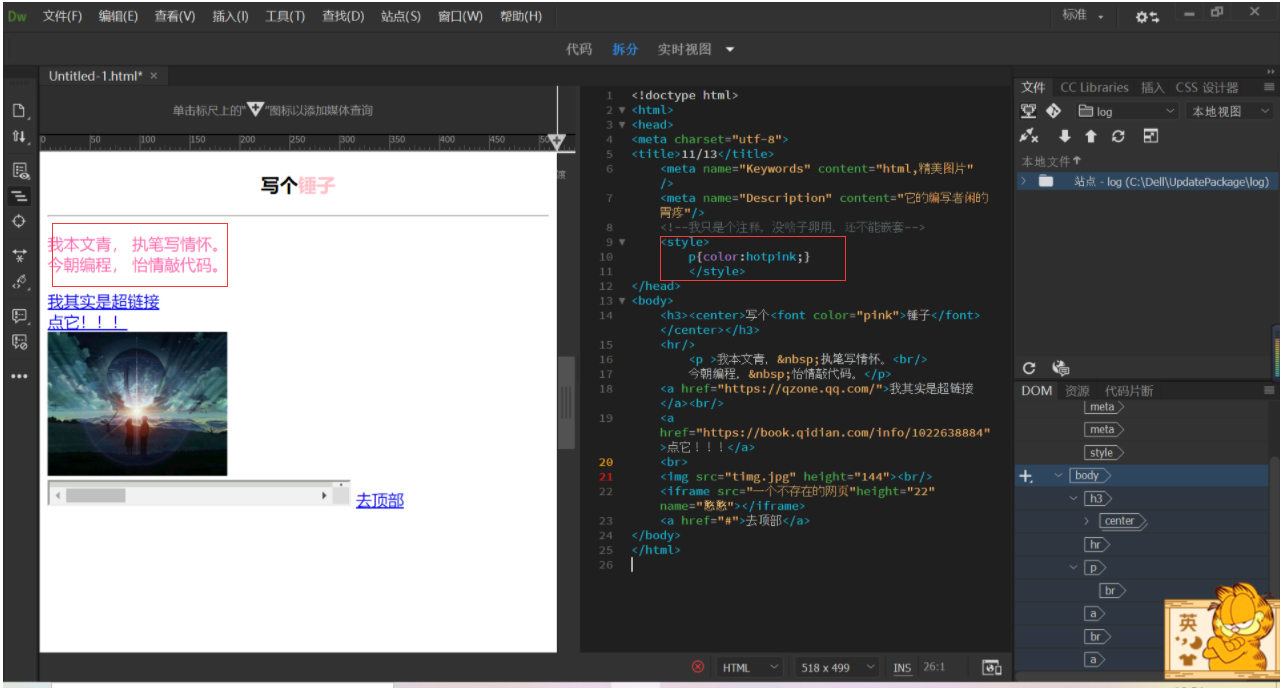
Task: Click the file management arrows icon
Action: 19,136
